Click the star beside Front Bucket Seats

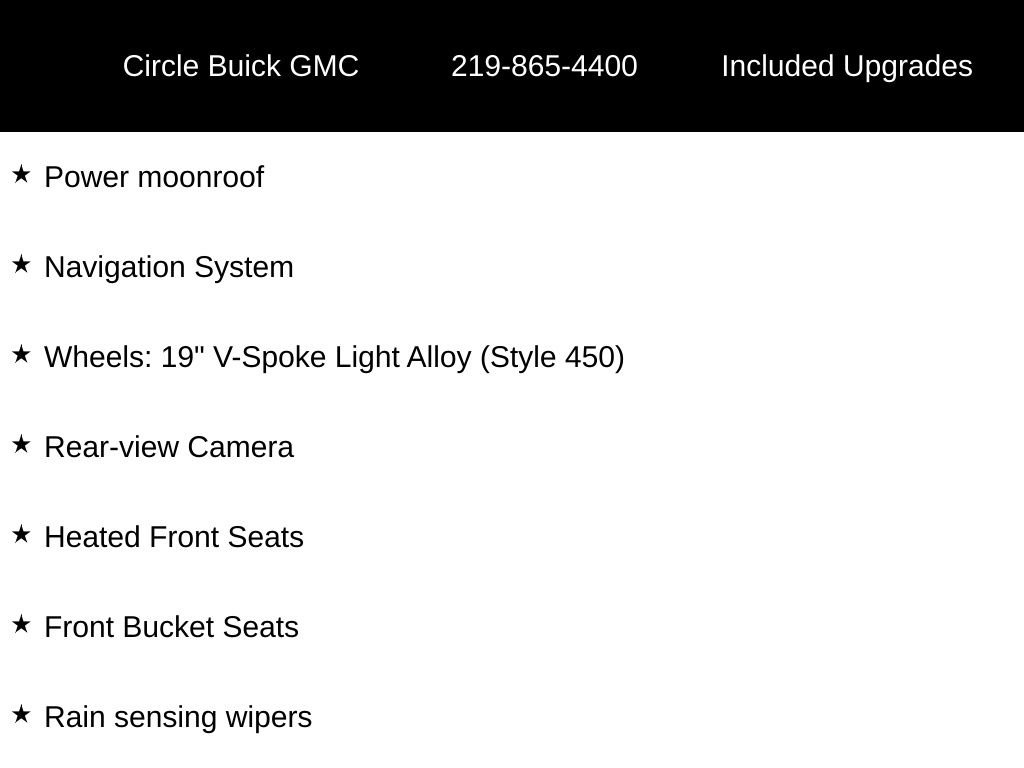21,625
